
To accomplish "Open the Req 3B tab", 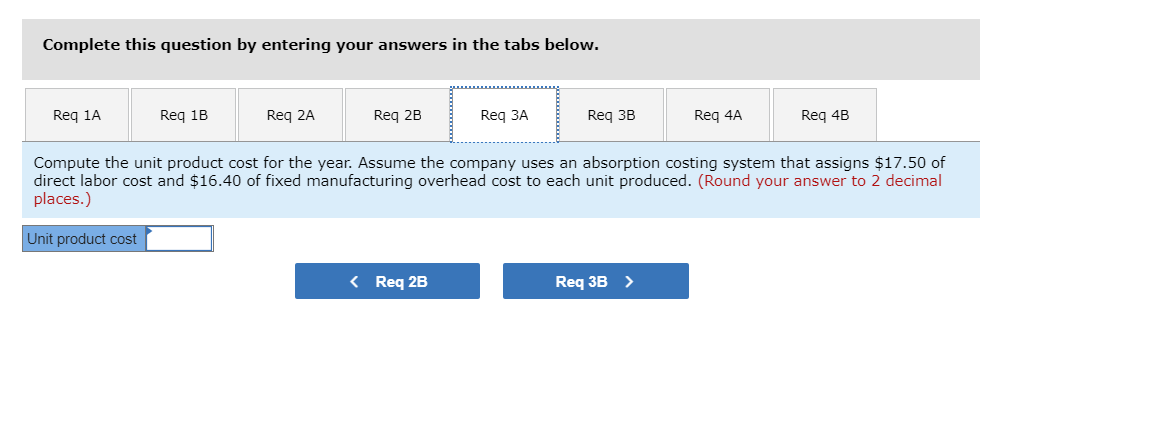I will pos(611,115).
